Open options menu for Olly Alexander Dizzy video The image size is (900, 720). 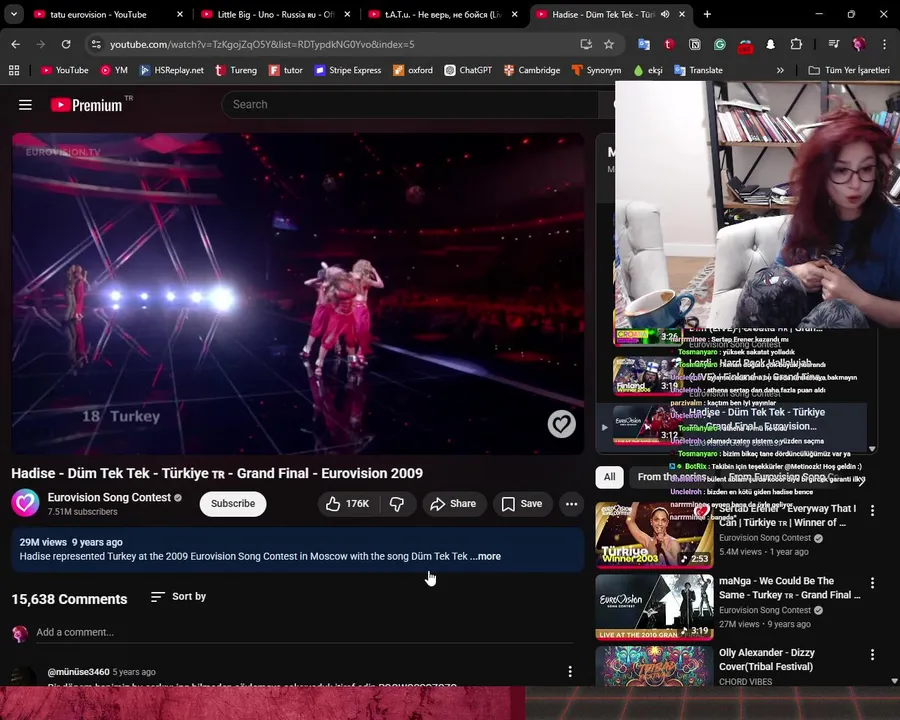[872, 655]
